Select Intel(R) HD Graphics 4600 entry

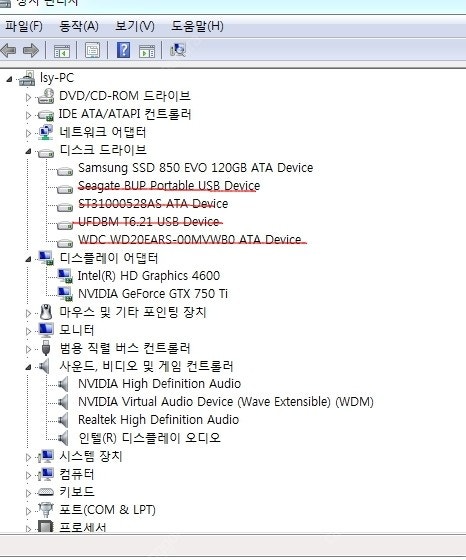pyautogui.click(x=149, y=276)
